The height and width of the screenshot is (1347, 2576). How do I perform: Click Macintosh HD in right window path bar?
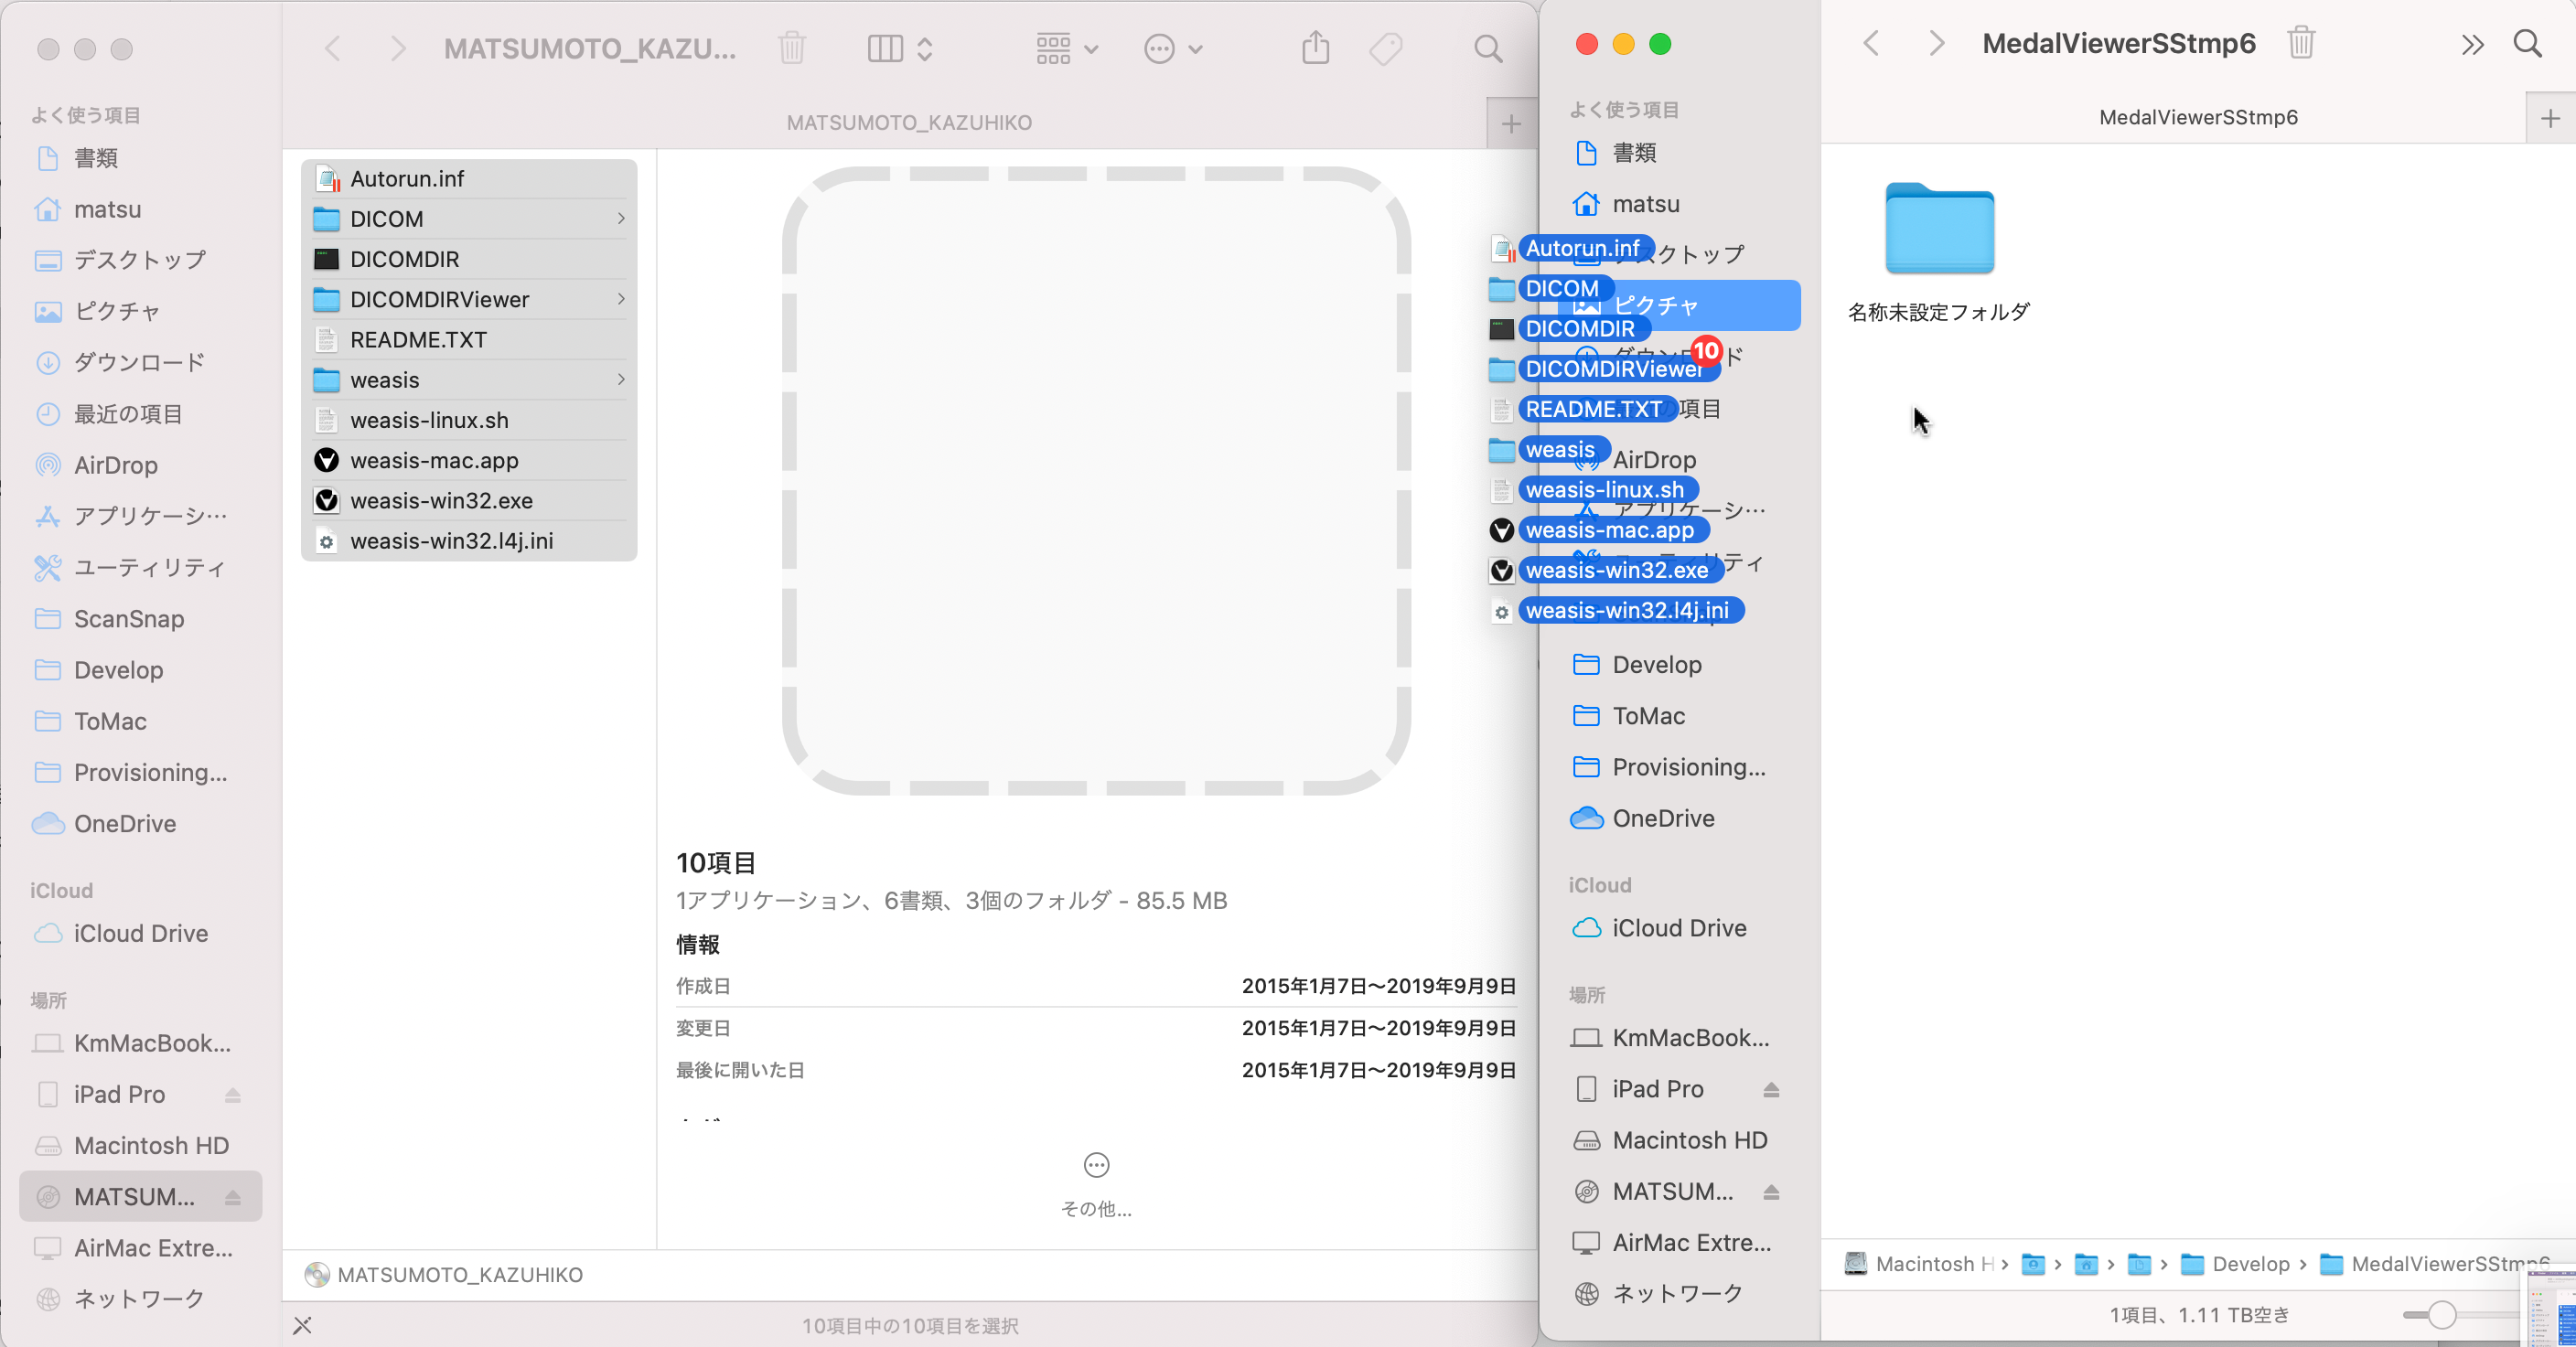(x=1920, y=1263)
